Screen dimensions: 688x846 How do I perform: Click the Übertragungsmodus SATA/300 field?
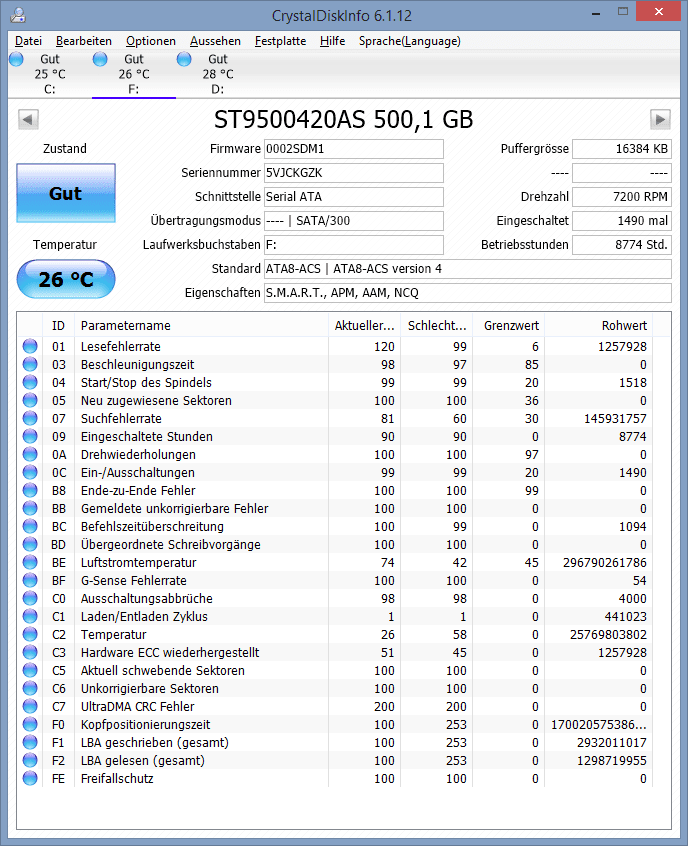[353, 221]
